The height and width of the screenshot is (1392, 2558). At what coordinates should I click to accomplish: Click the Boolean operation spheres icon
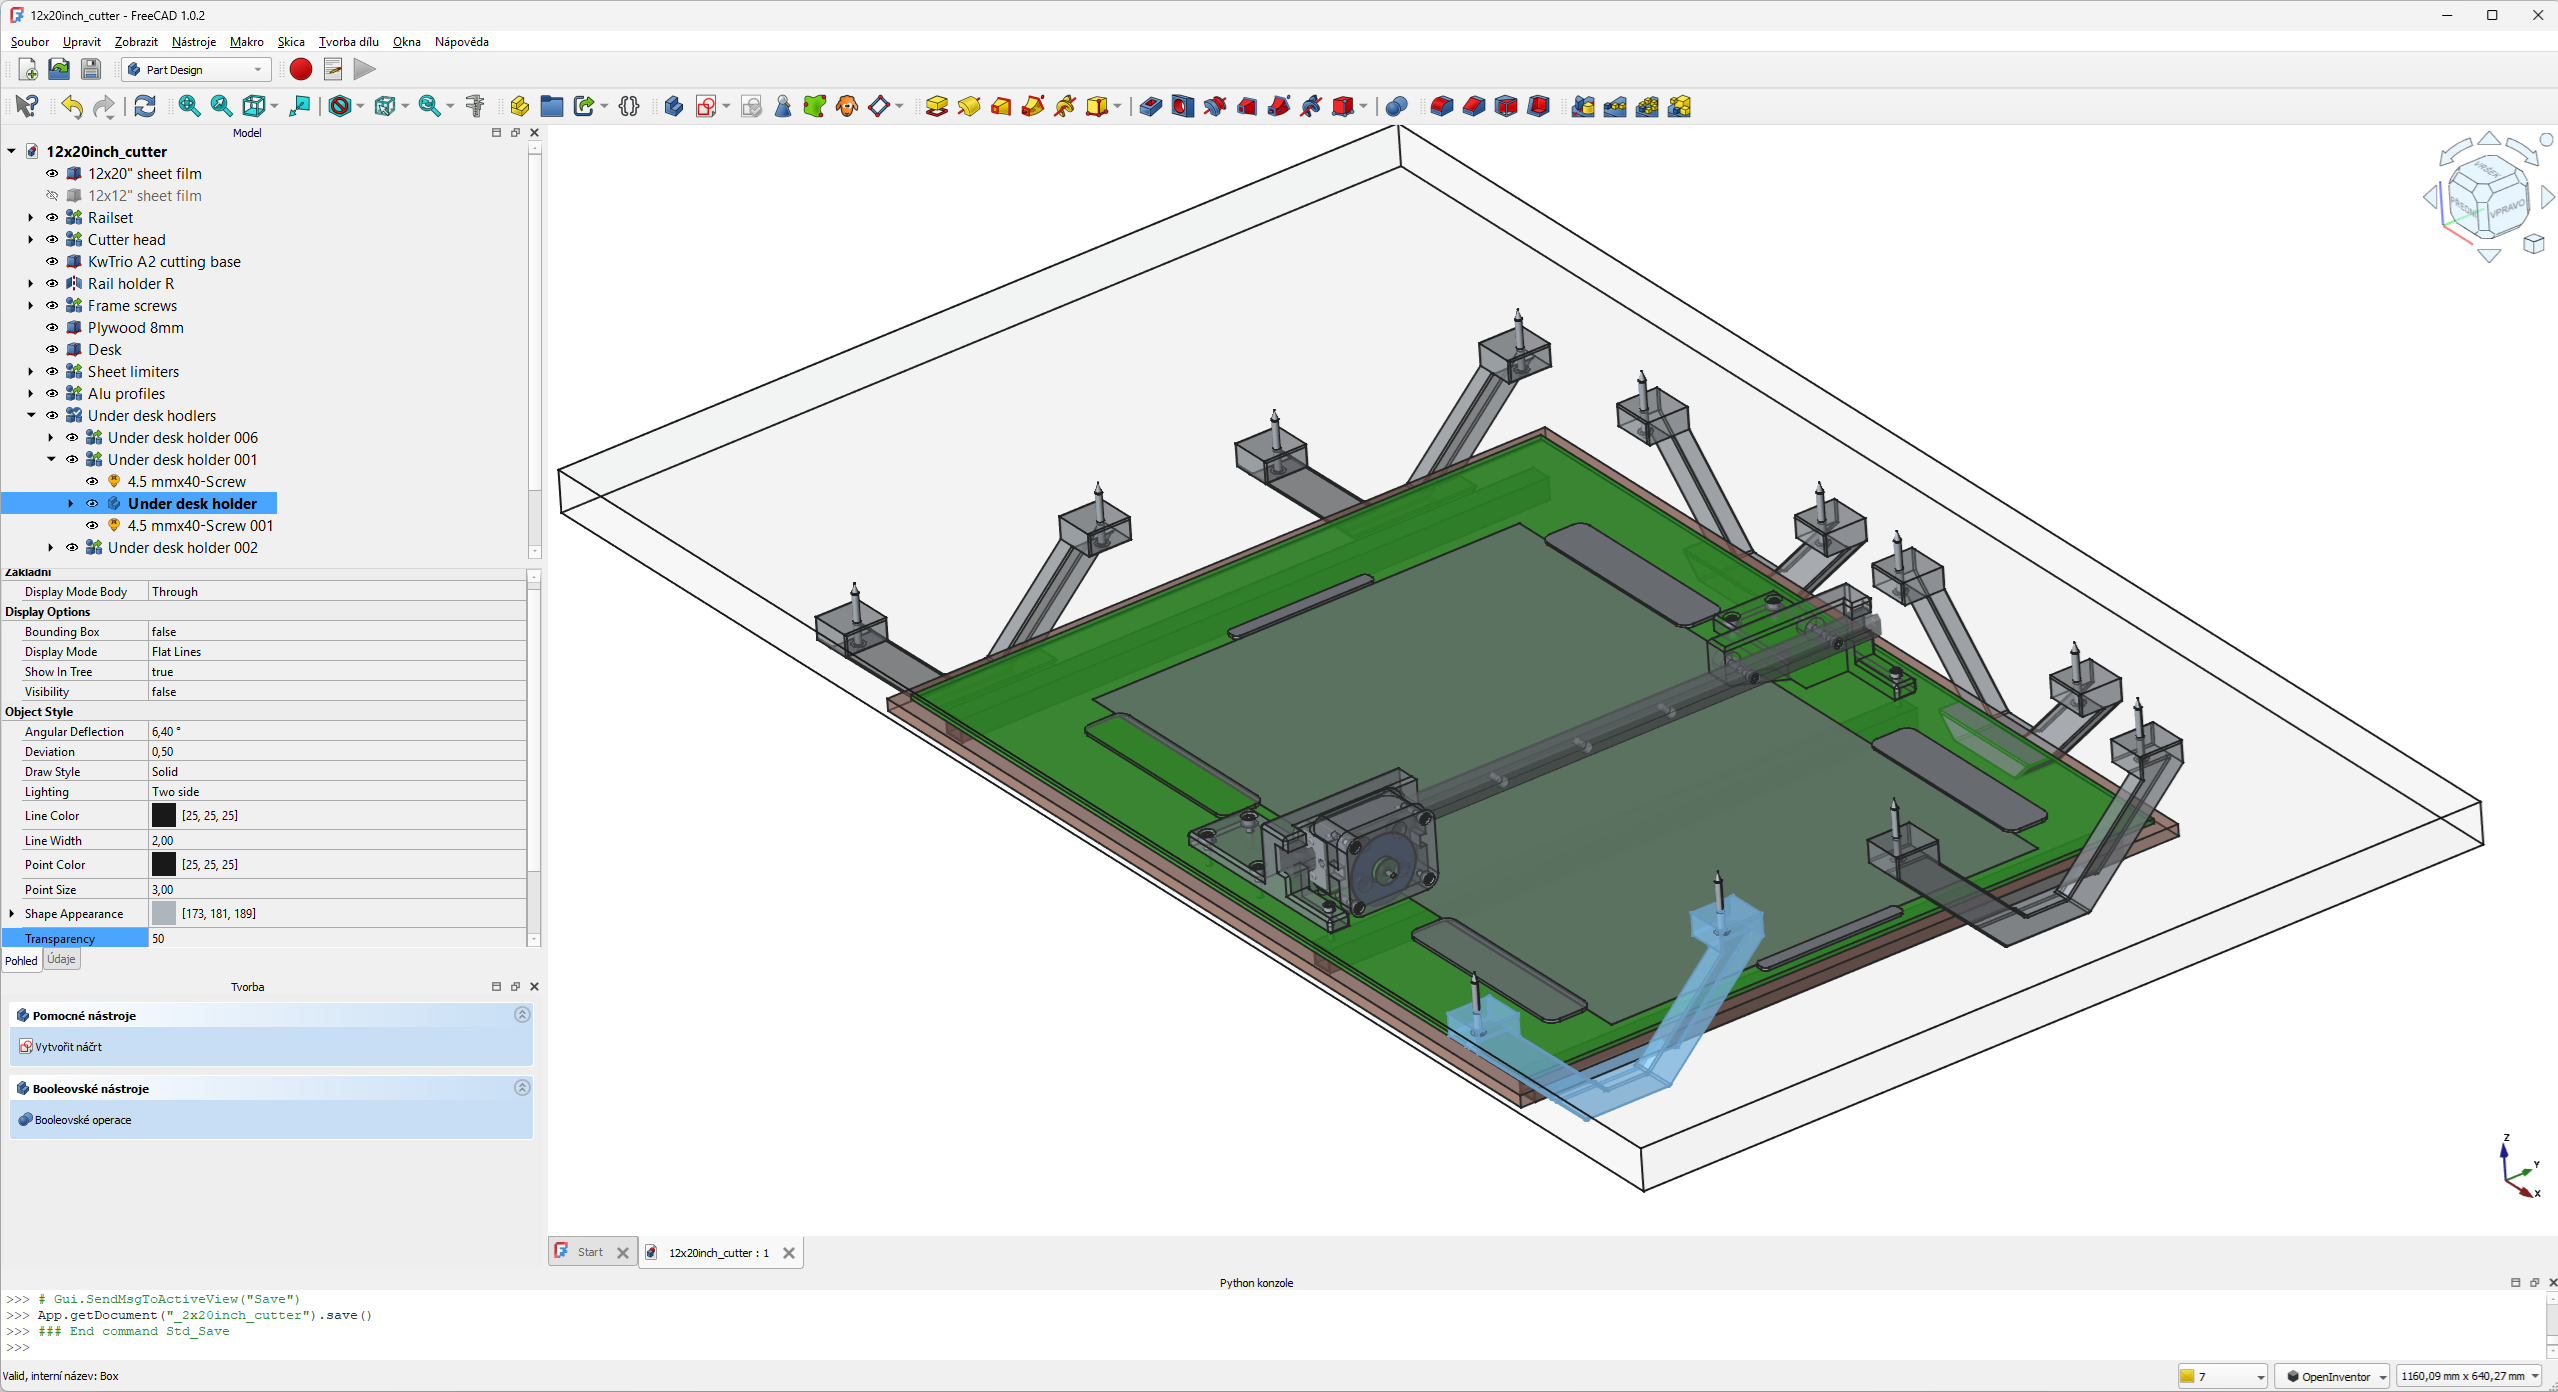coord(1397,106)
